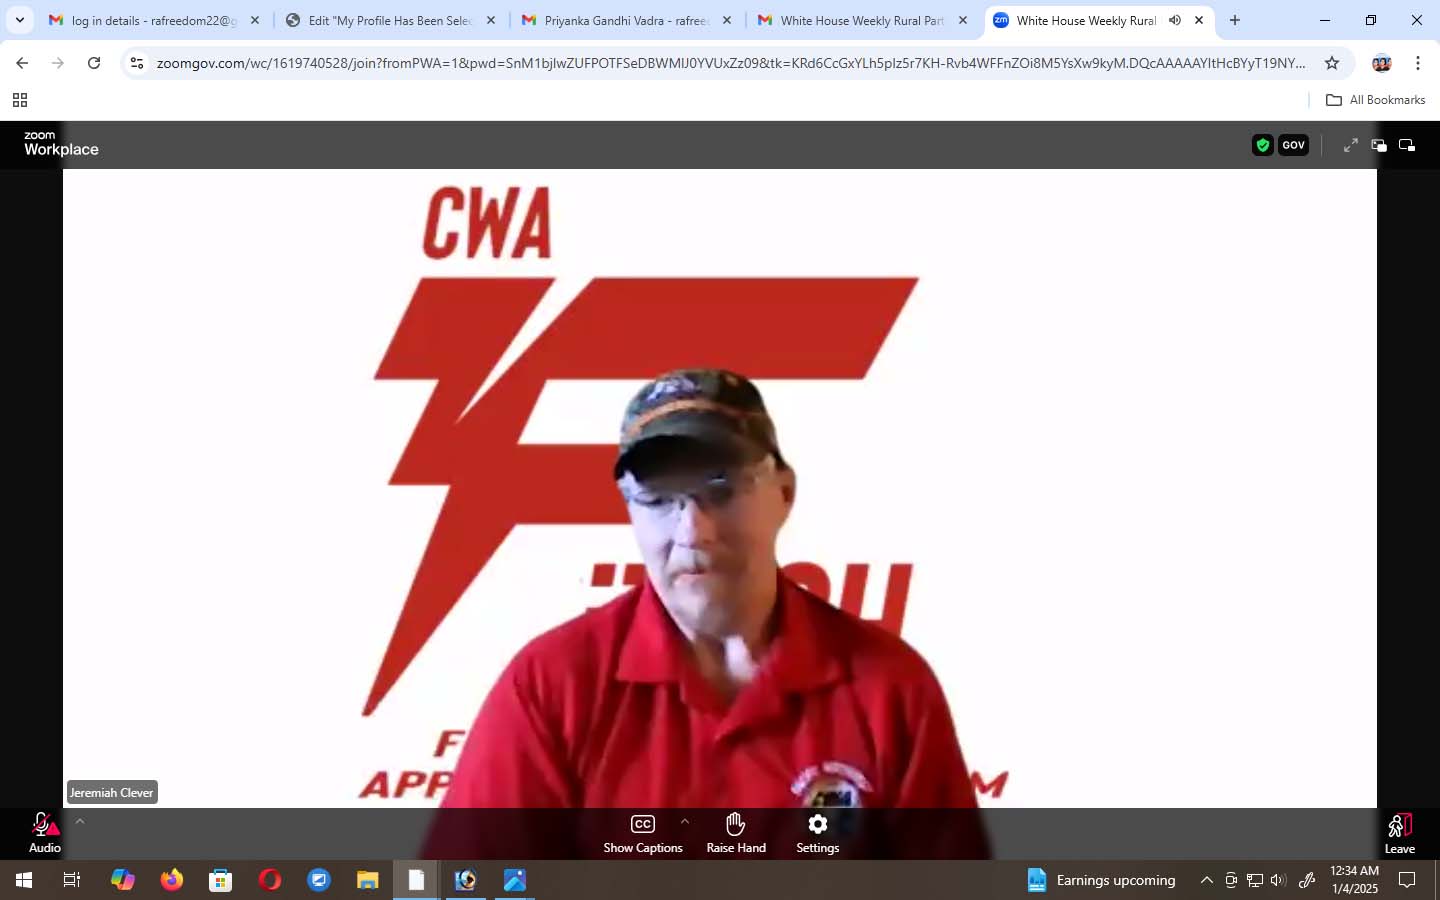Viewport: 1440px width, 900px height.
Task: Open the 'Edit My Profile Has Been Selected' tab
Action: point(390,20)
